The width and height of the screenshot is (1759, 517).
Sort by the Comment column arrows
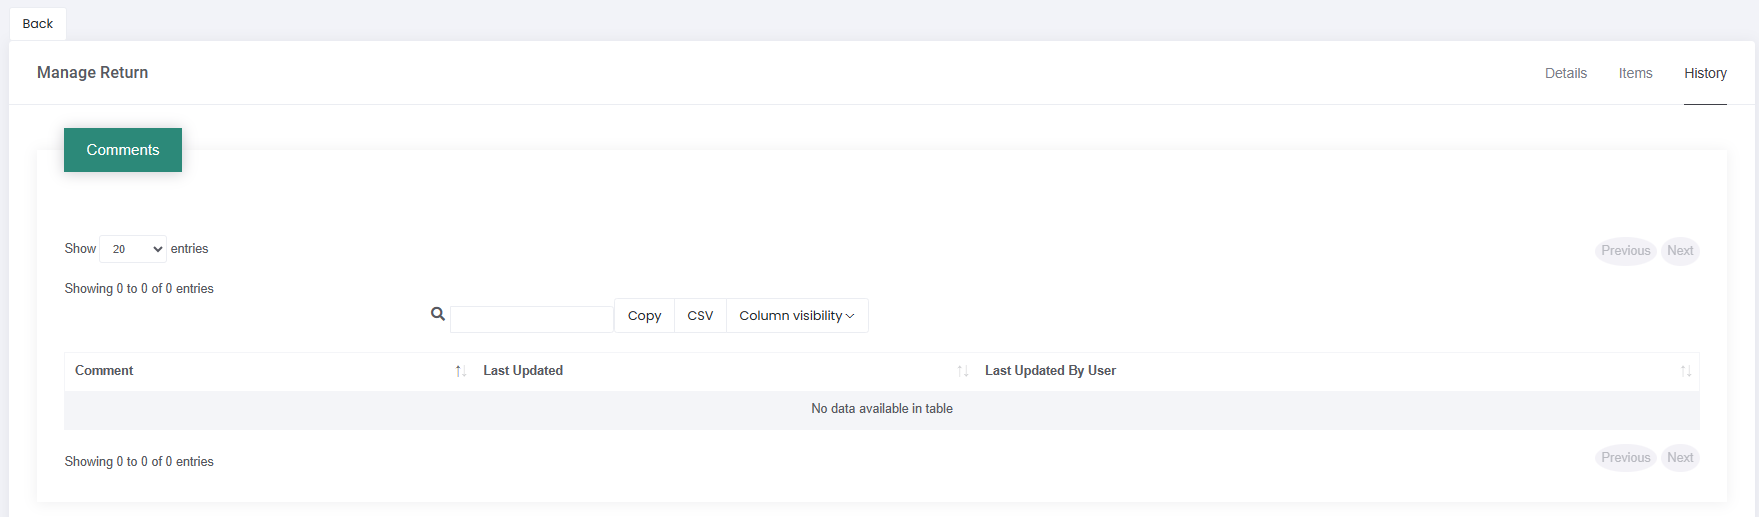(461, 371)
